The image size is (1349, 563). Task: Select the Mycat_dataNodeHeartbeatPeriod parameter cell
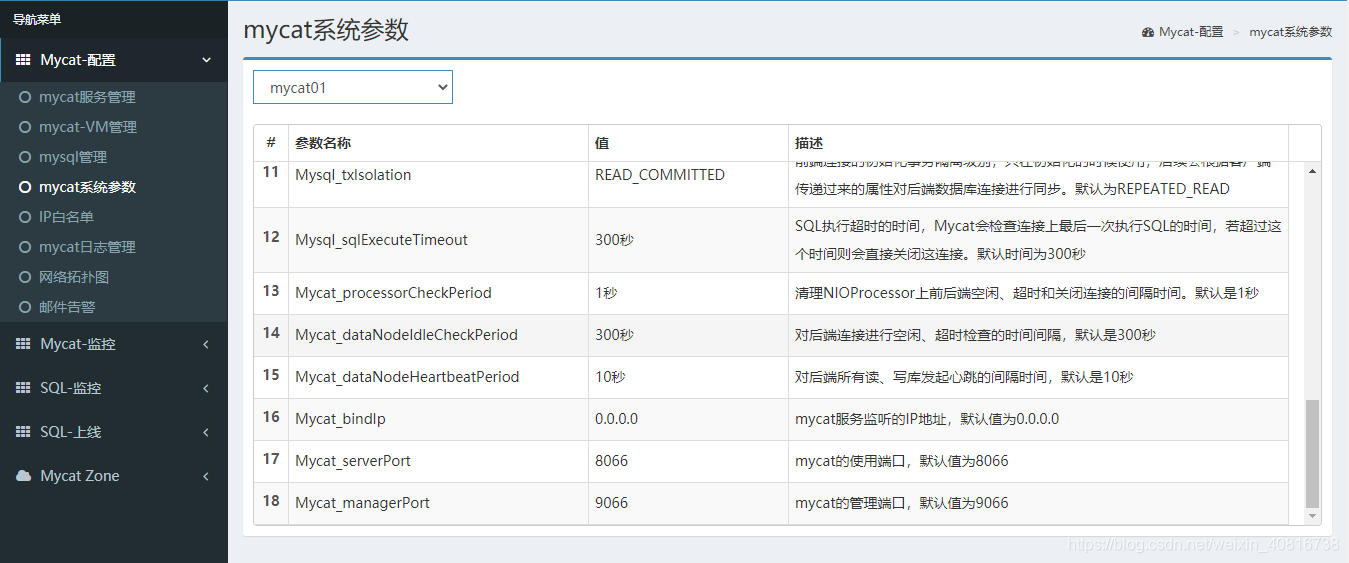(x=438, y=377)
